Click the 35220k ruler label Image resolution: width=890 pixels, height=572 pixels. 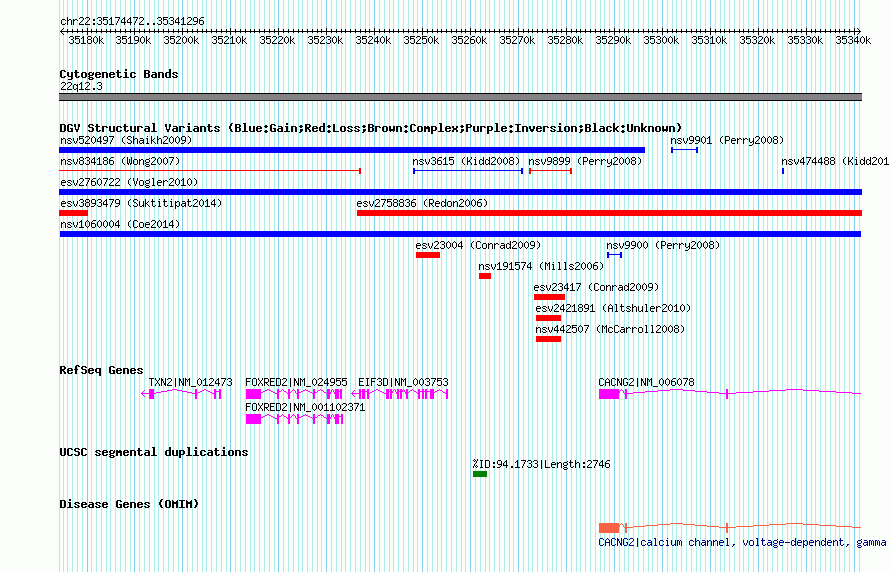click(x=277, y=40)
